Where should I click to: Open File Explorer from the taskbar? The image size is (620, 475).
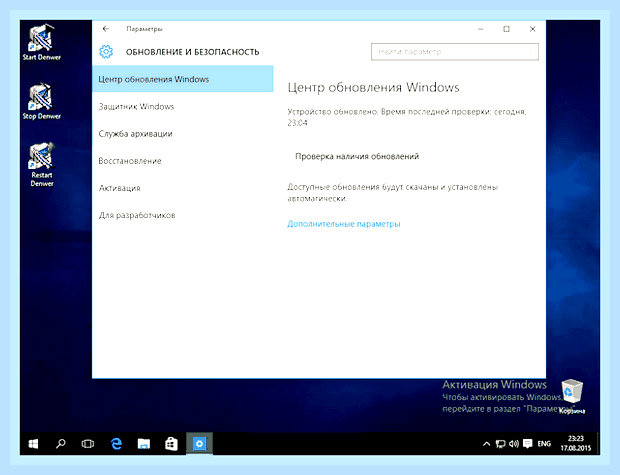tap(144, 444)
